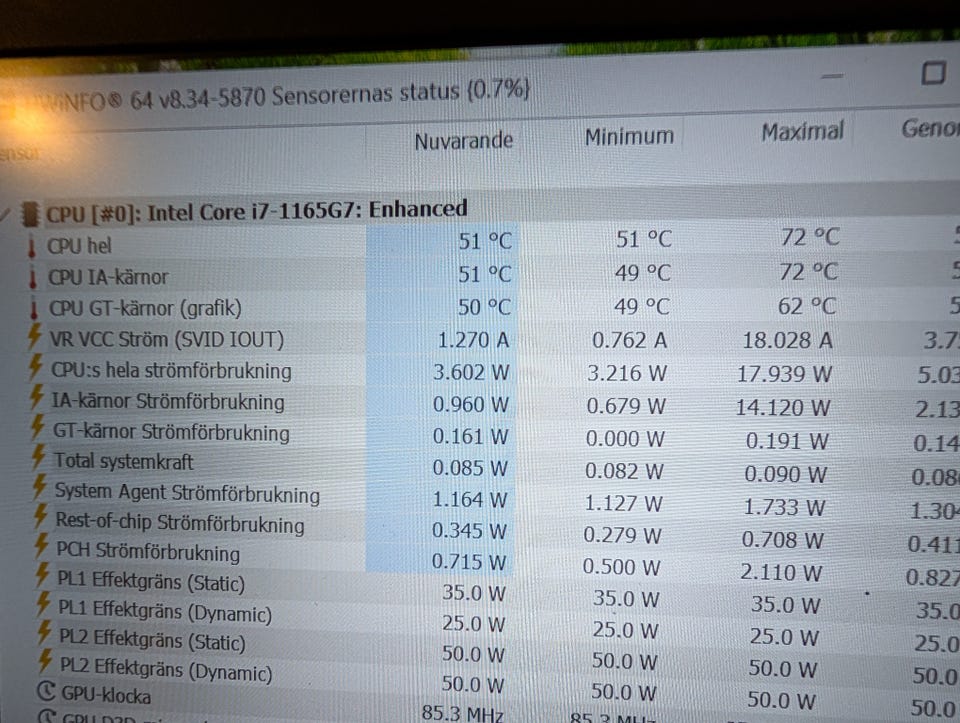Click lightning icon beside Total systemkraft
Viewport: 960px width, 723px height.
[39, 457]
